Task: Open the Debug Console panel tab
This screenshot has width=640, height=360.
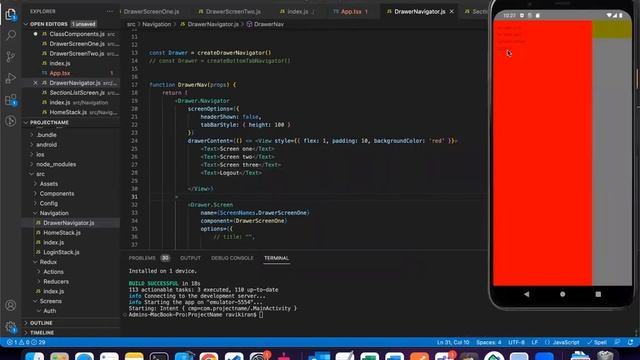Action: 232,258
